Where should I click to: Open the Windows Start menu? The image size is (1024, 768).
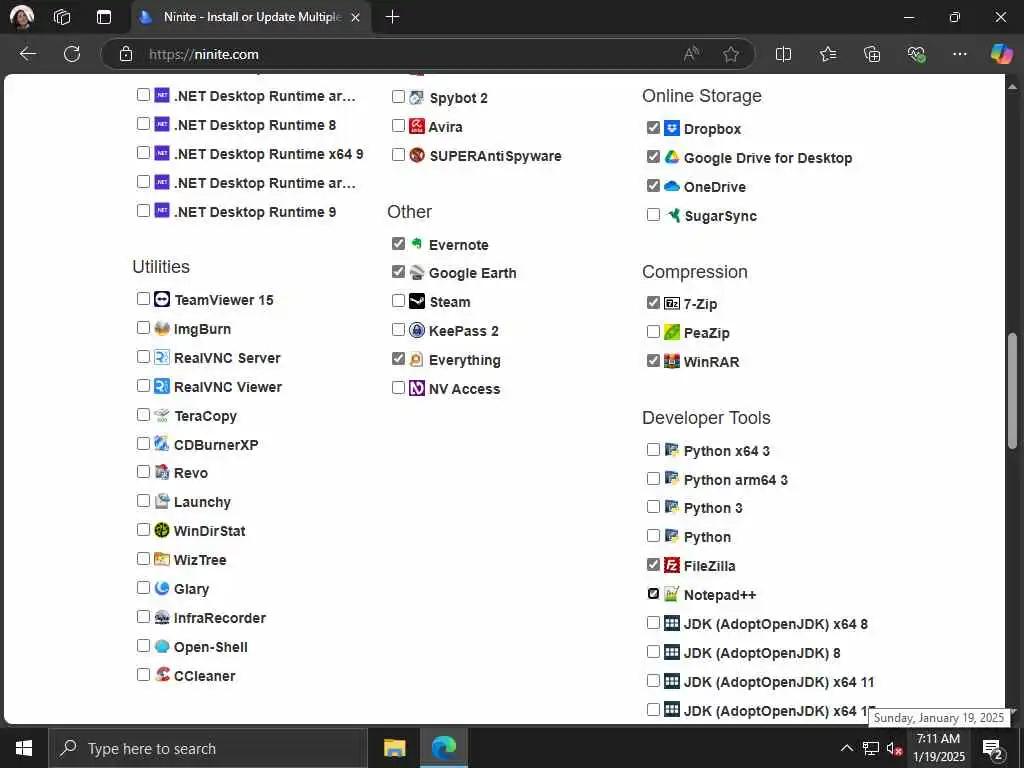(x=24, y=748)
